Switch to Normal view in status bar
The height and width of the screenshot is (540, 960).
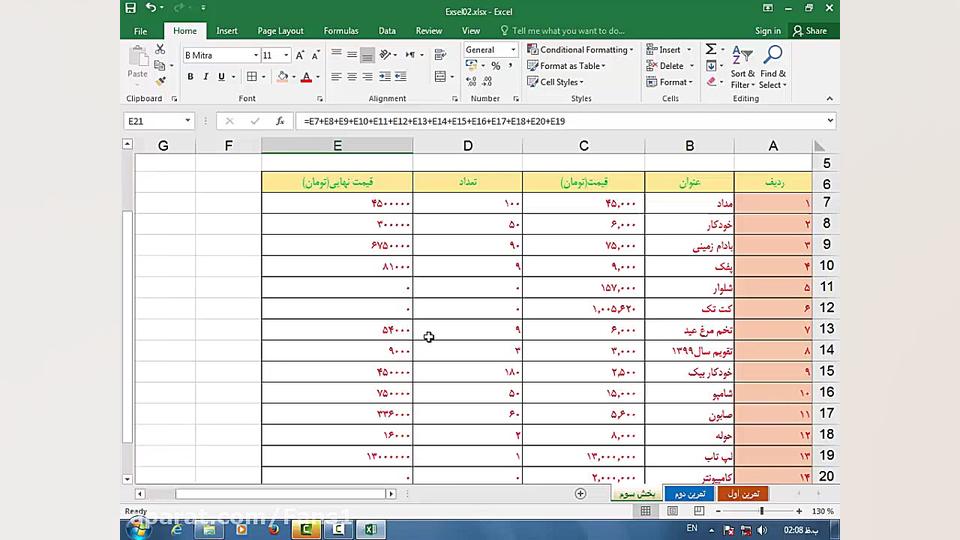[645, 511]
